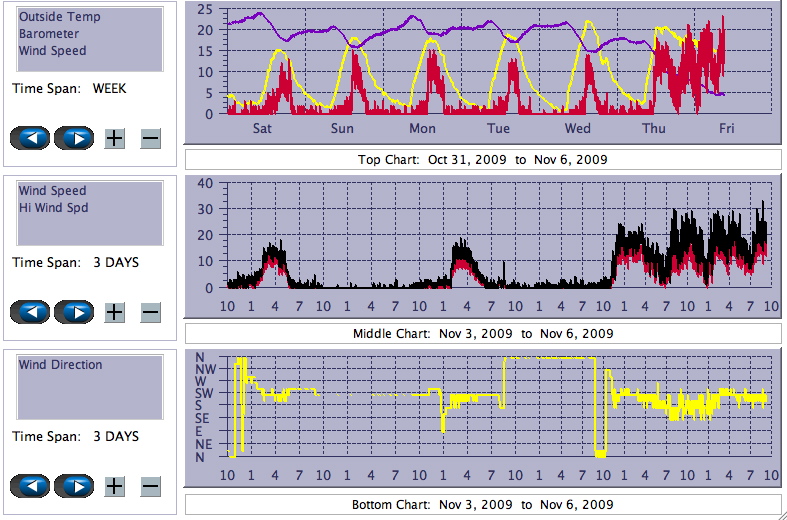787x520 pixels.
Task: Select Wind Direction in the bottom list
Action: tap(60, 365)
